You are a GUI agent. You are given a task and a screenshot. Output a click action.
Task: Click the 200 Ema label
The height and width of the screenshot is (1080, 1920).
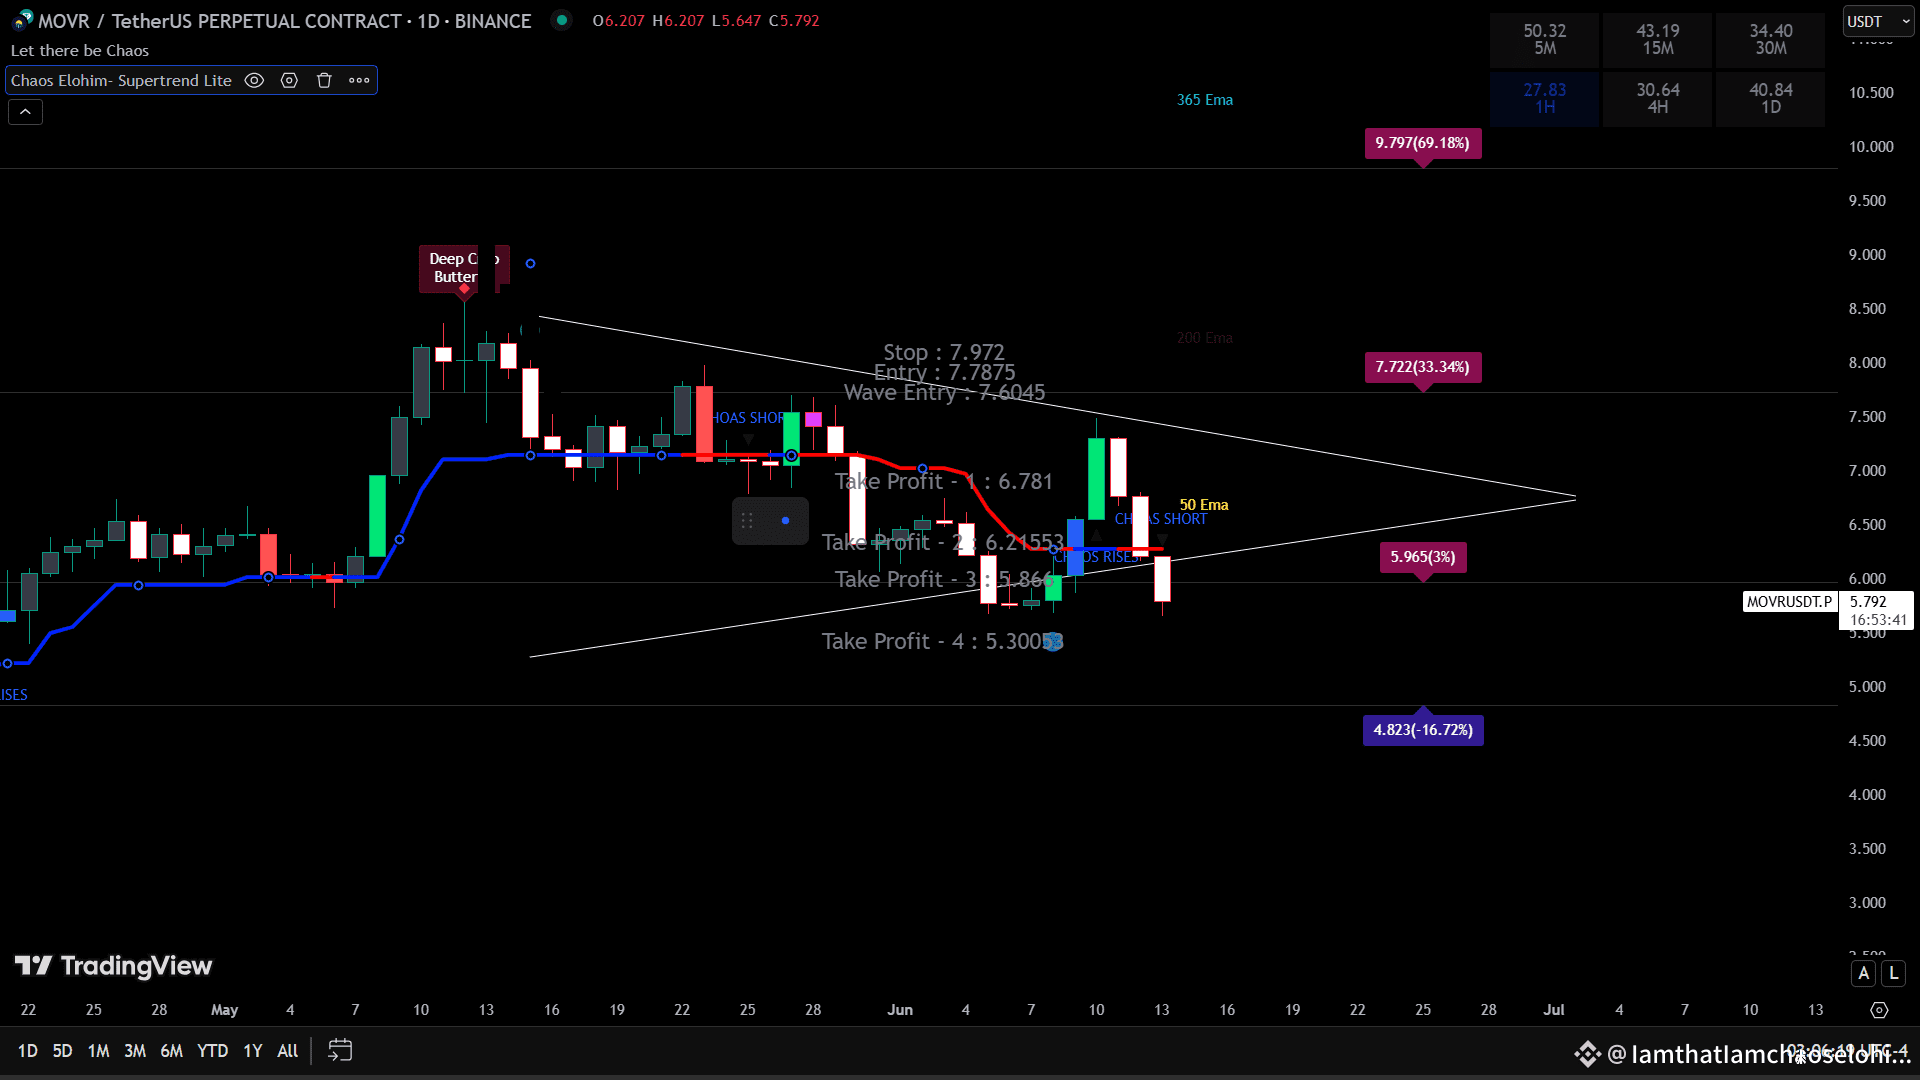[1205, 338]
